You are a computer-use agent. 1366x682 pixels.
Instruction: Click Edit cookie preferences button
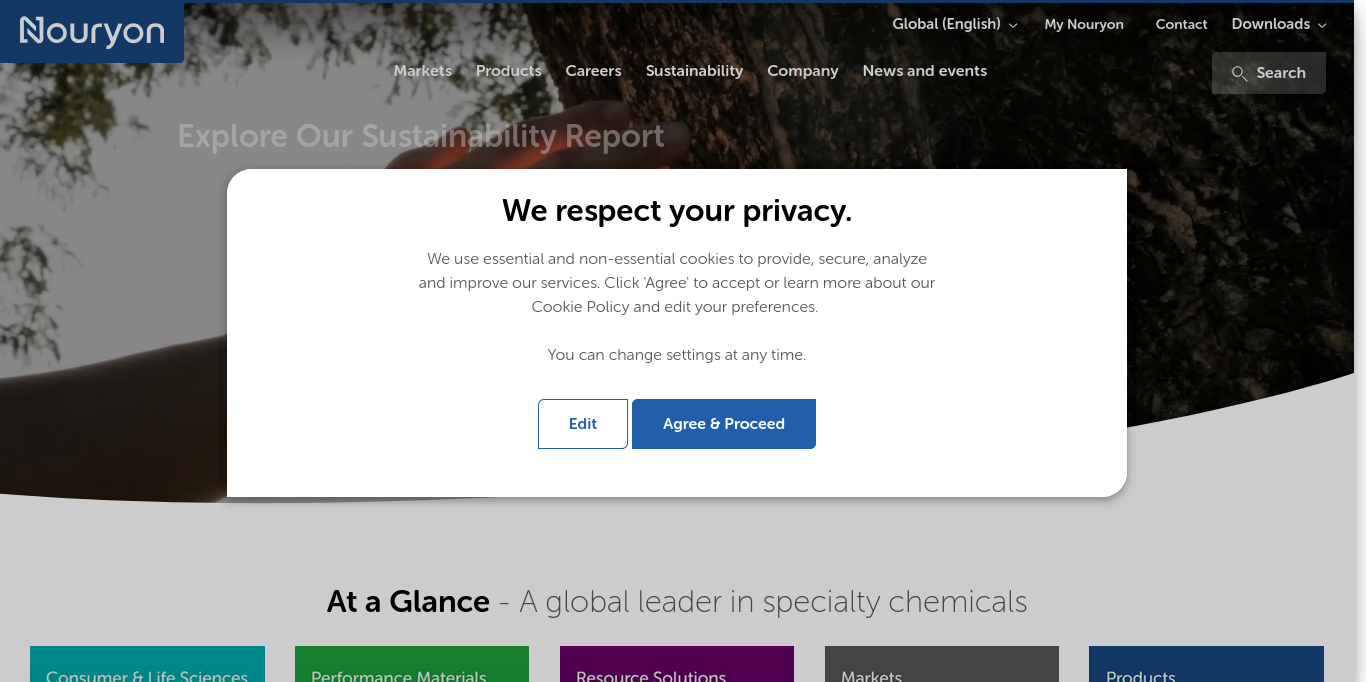tap(583, 424)
